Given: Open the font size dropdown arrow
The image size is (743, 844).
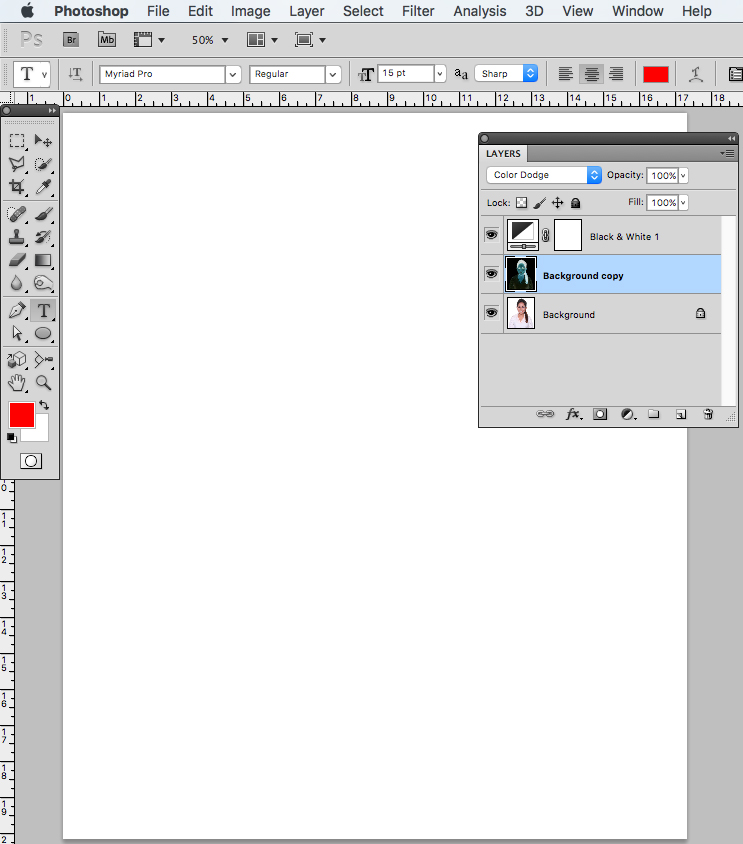Looking at the screenshot, I should click(440, 73).
